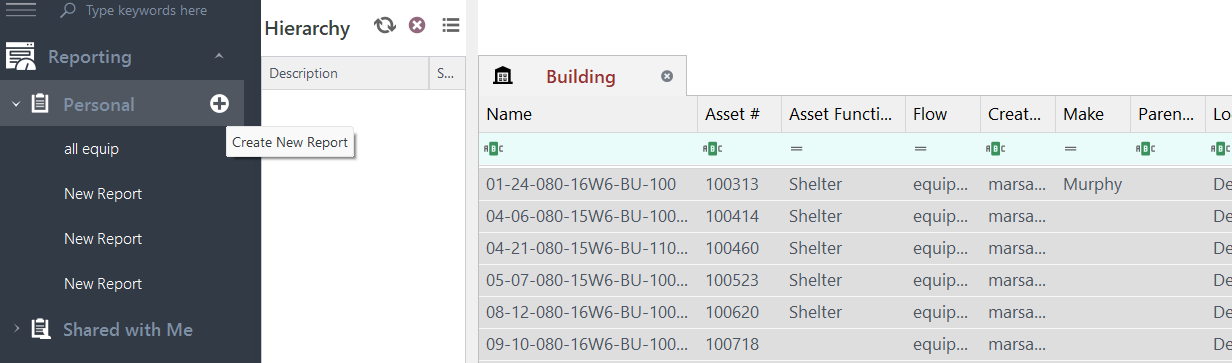Collapse the Personal folder chevron
The height and width of the screenshot is (363, 1232).
16,104
